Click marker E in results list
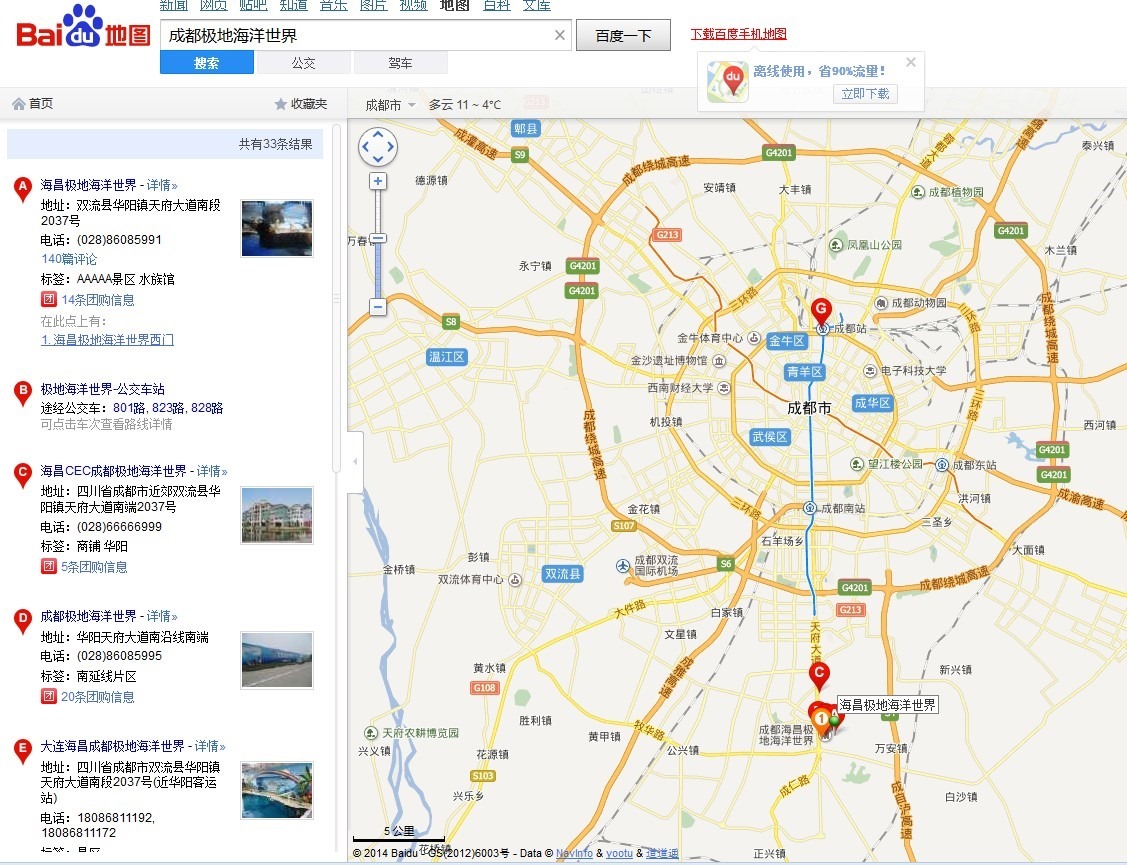The height and width of the screenshot is (865, 1127). pos(23,750)
